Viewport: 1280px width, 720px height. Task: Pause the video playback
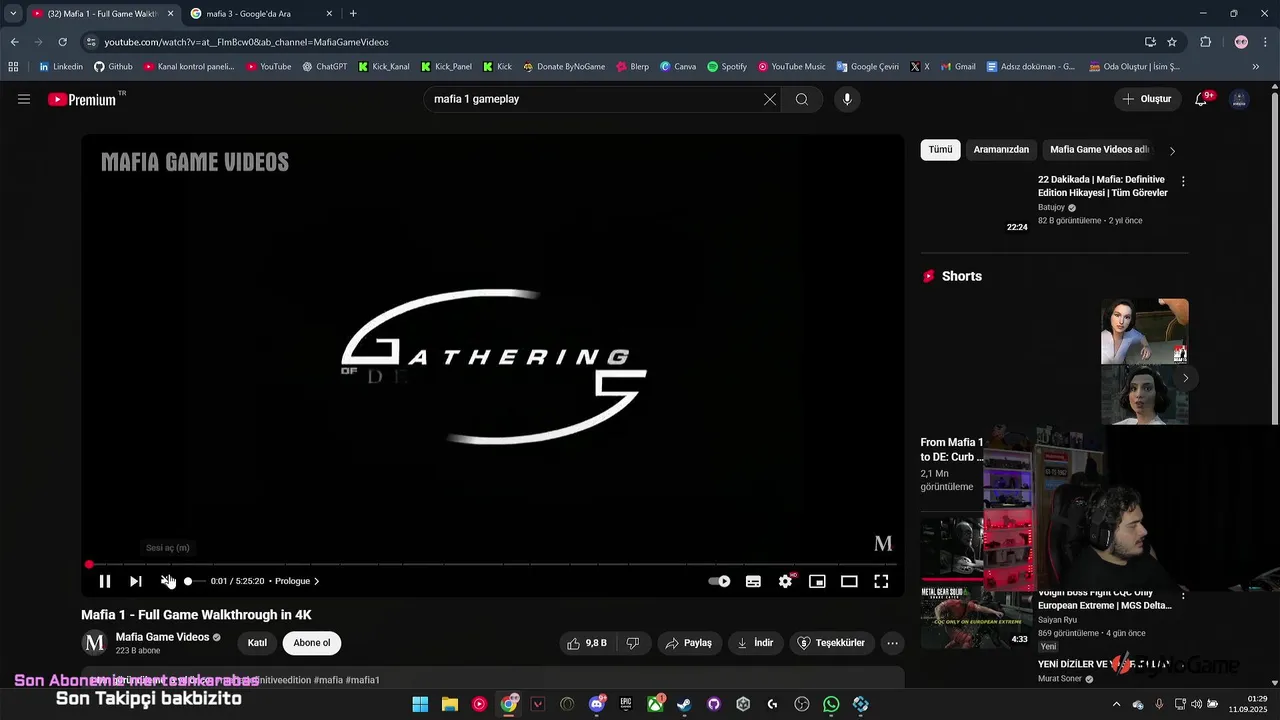pyautogui.click(x=105, y=581)
